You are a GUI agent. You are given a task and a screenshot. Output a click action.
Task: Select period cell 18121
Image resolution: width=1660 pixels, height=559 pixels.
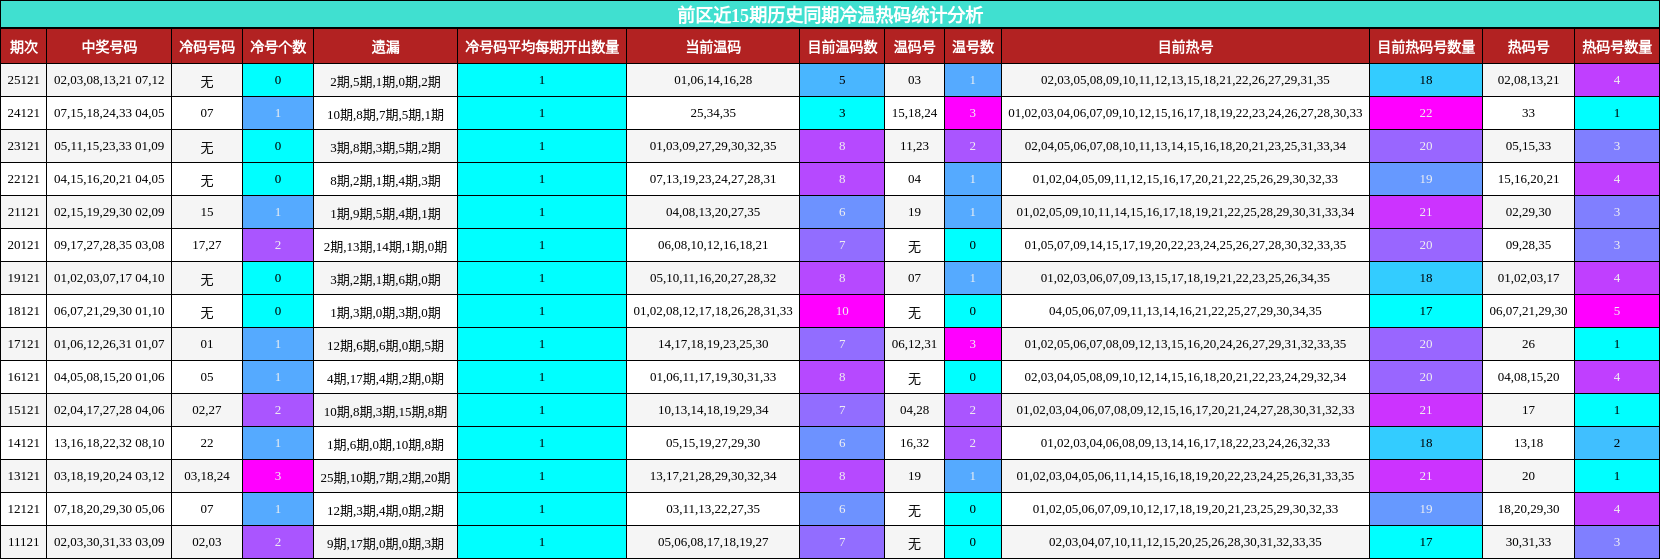[24, 311]
